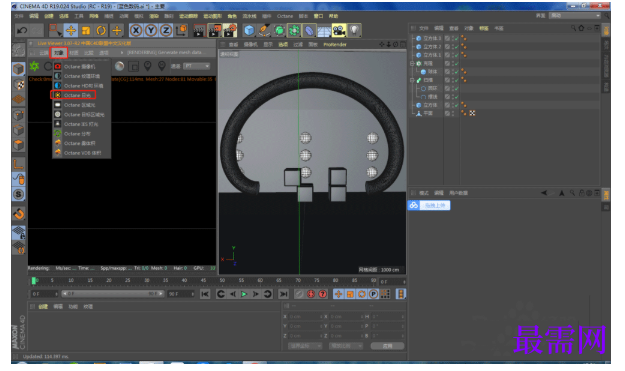Select the Move tool in top toolbar

[71, 30]
